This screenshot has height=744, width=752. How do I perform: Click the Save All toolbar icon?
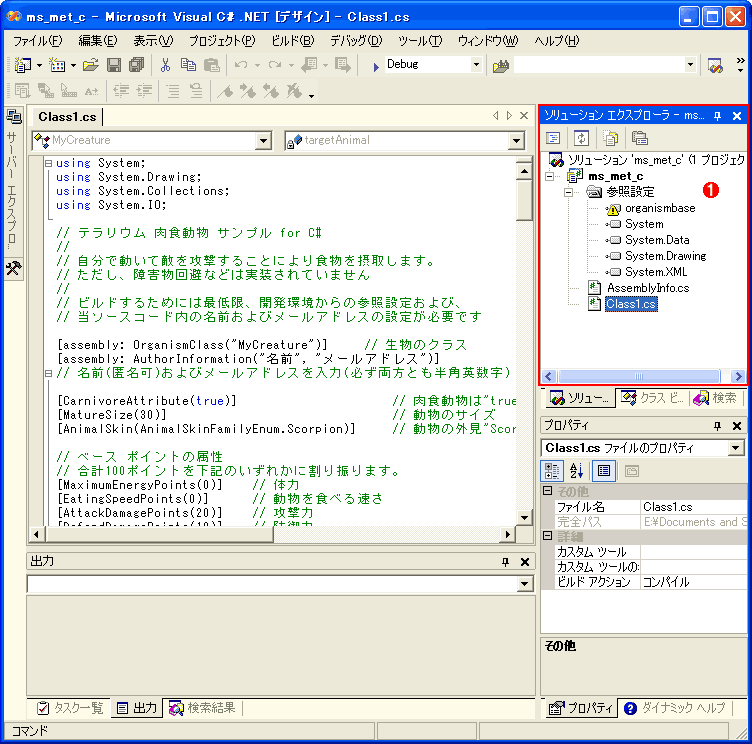click(x=137, y=64)
